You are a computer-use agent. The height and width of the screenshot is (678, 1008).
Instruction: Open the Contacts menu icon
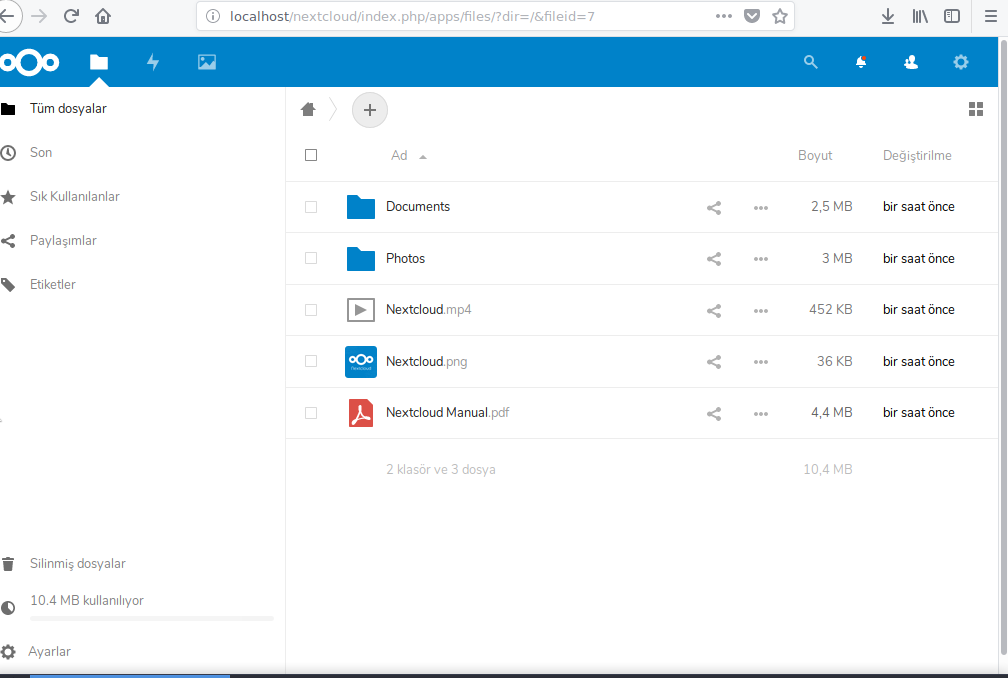910,62
